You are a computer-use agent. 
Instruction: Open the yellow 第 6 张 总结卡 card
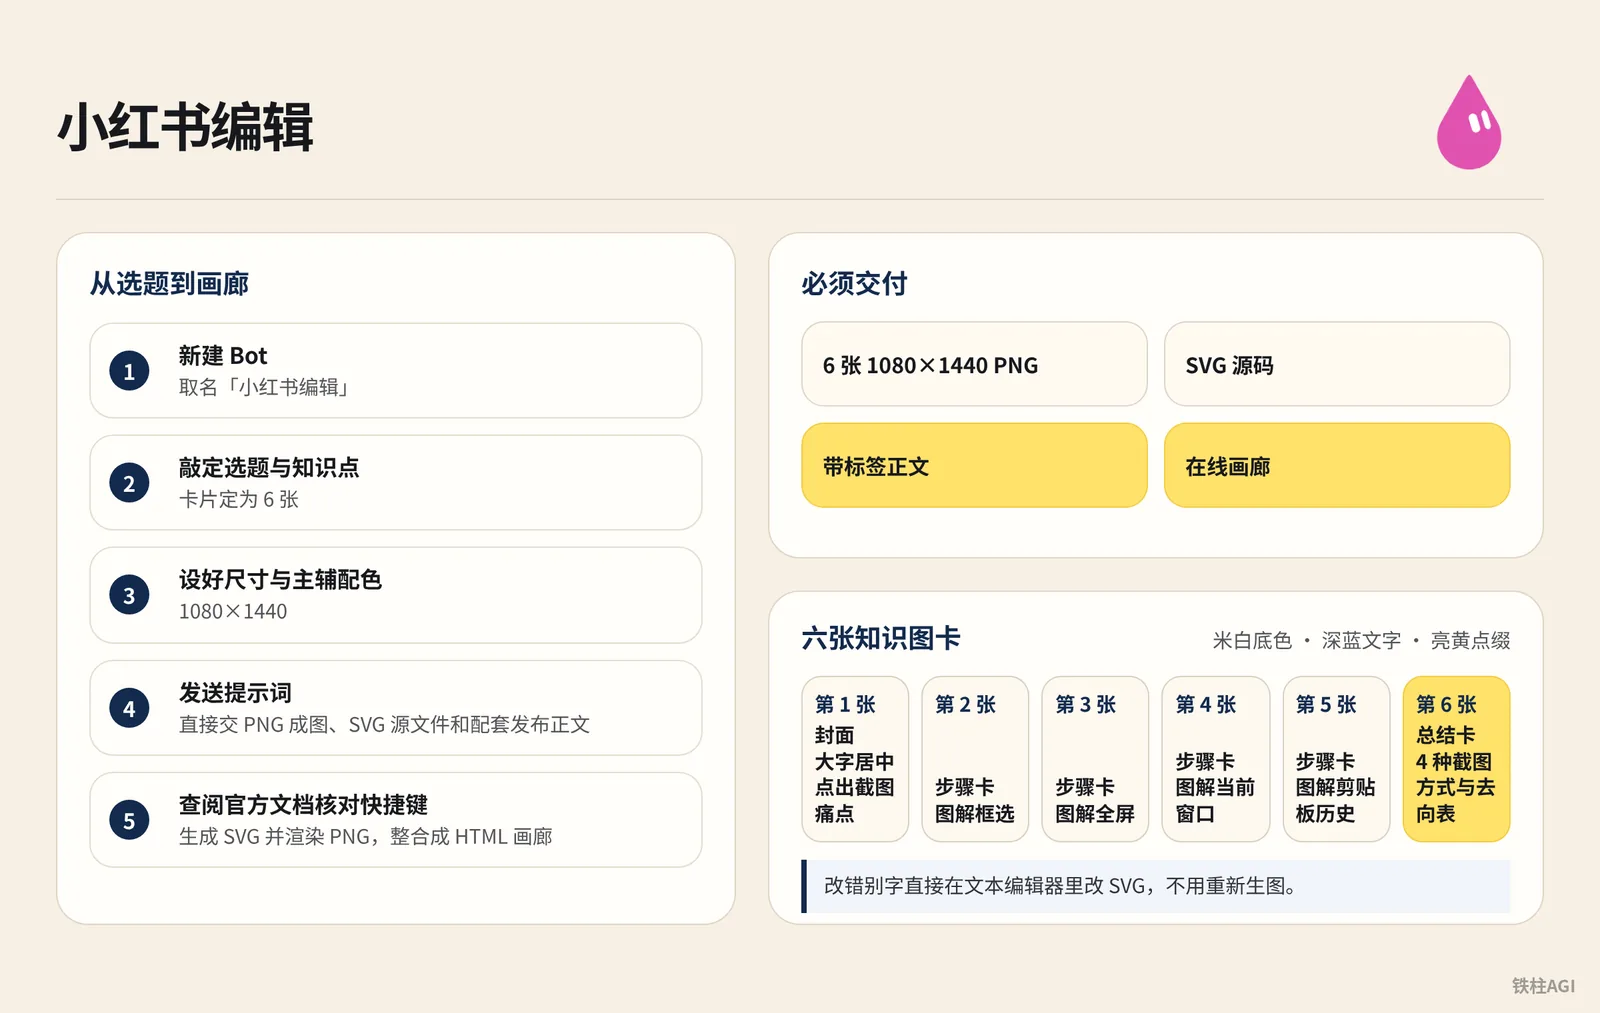pyautogui.click(x=1456, y=759)
